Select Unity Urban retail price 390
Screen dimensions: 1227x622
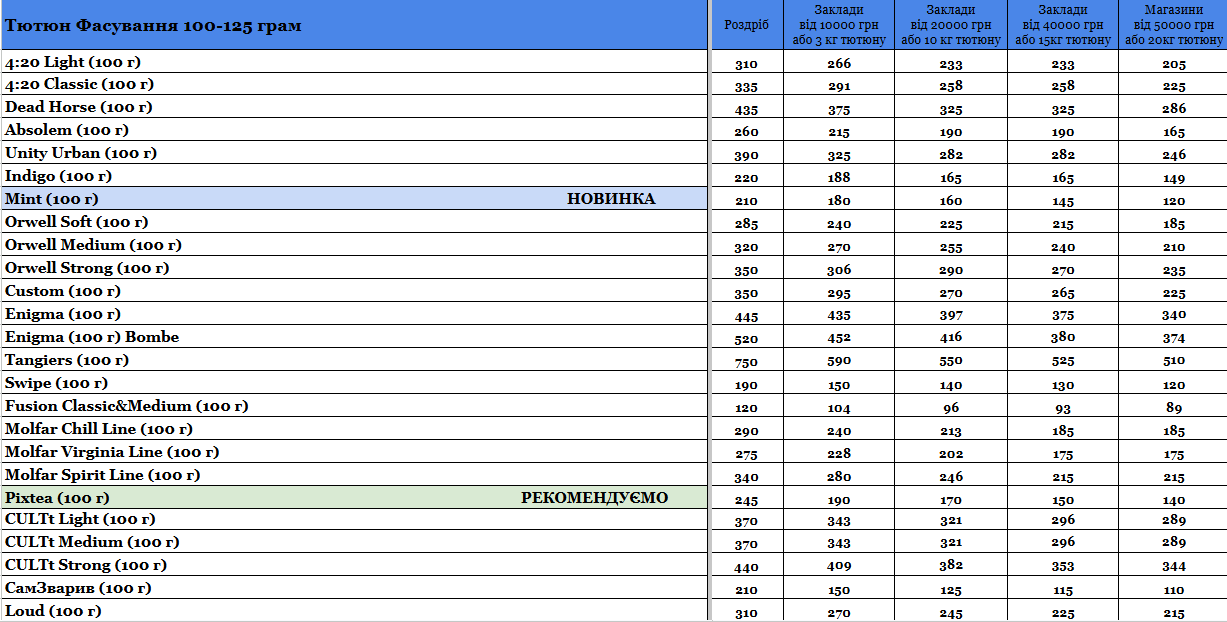point(746,154)
